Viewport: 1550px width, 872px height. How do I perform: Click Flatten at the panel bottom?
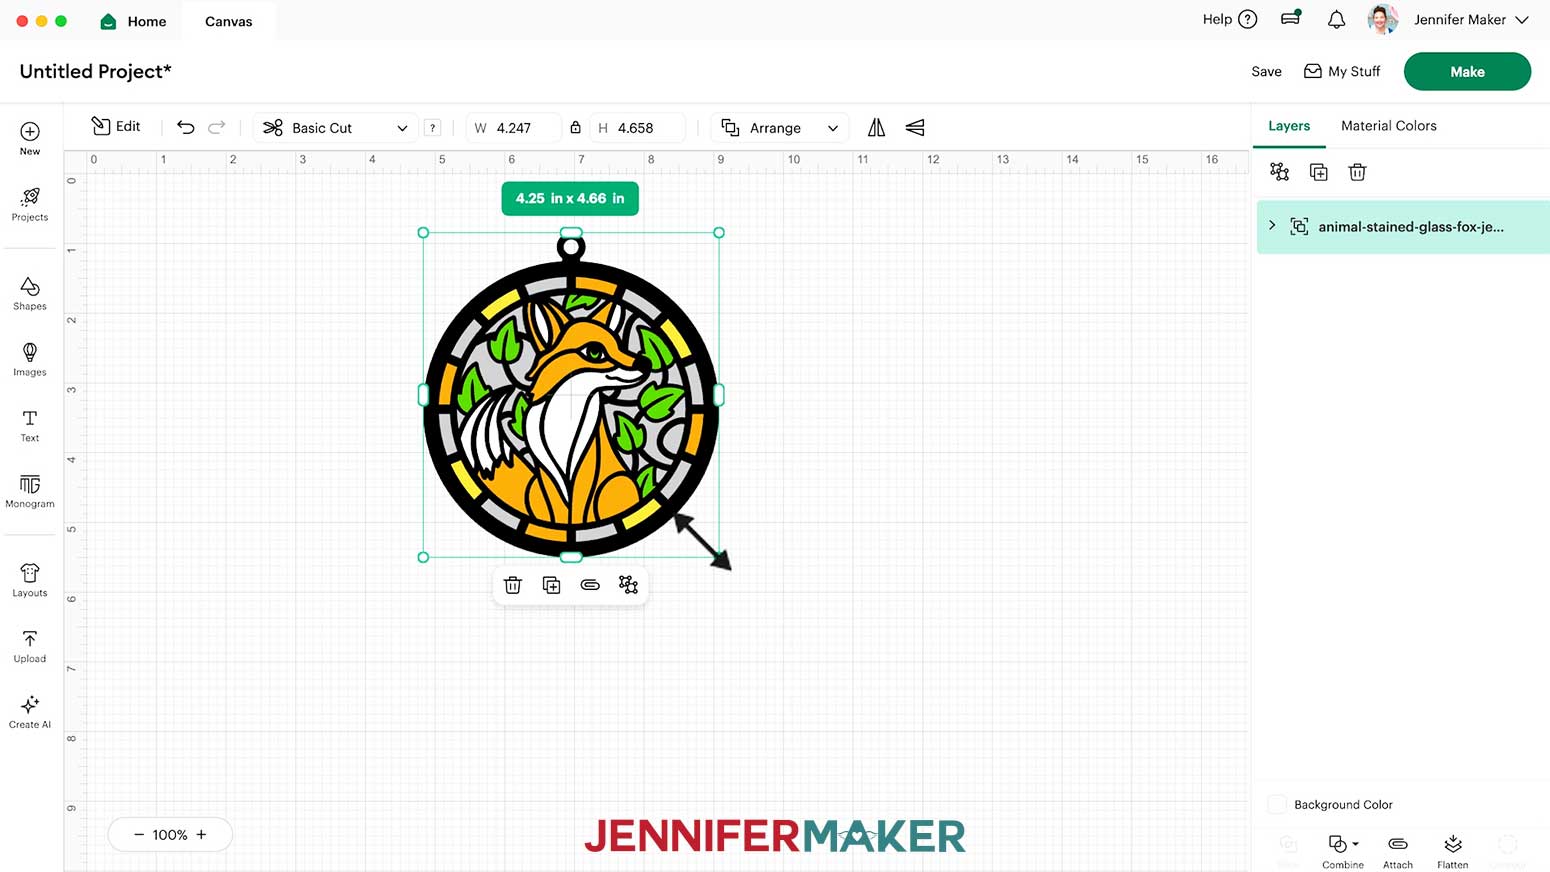click(x=1453, y=851)
